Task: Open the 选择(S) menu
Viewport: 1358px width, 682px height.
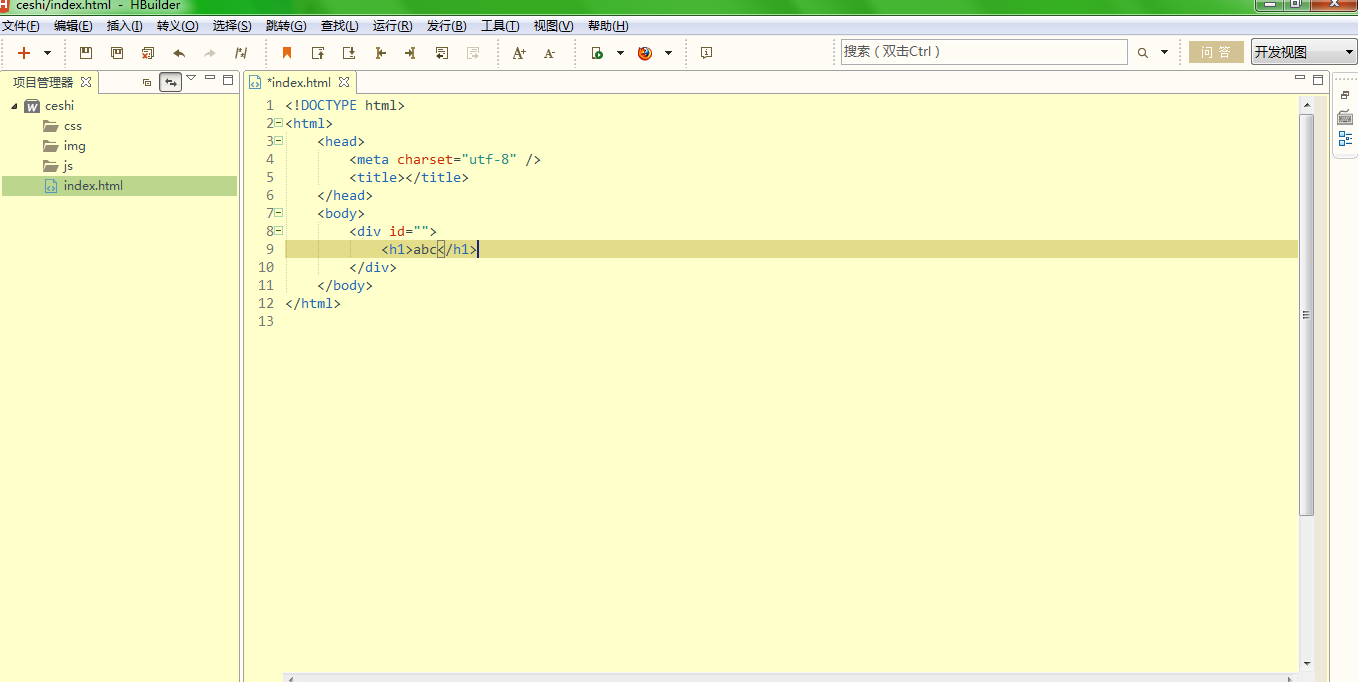Action: click(x=232, y=26)
